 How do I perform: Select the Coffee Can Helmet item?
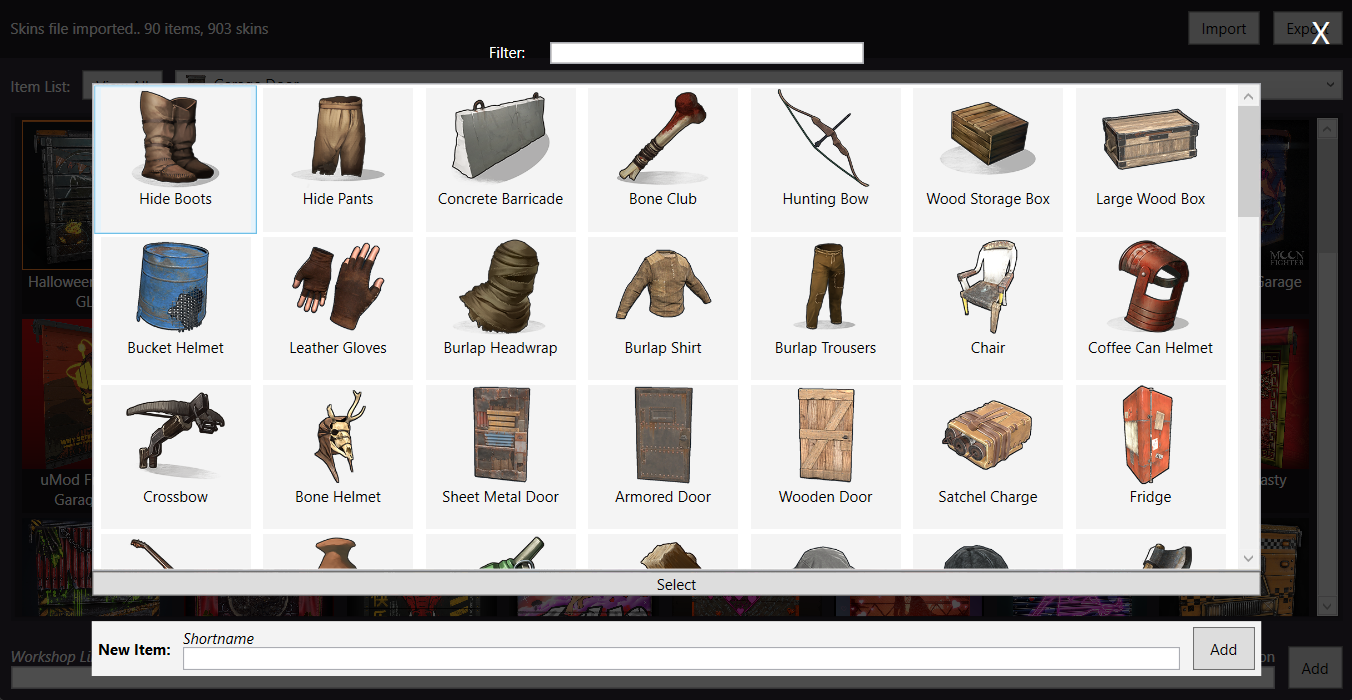(1150, 308)
